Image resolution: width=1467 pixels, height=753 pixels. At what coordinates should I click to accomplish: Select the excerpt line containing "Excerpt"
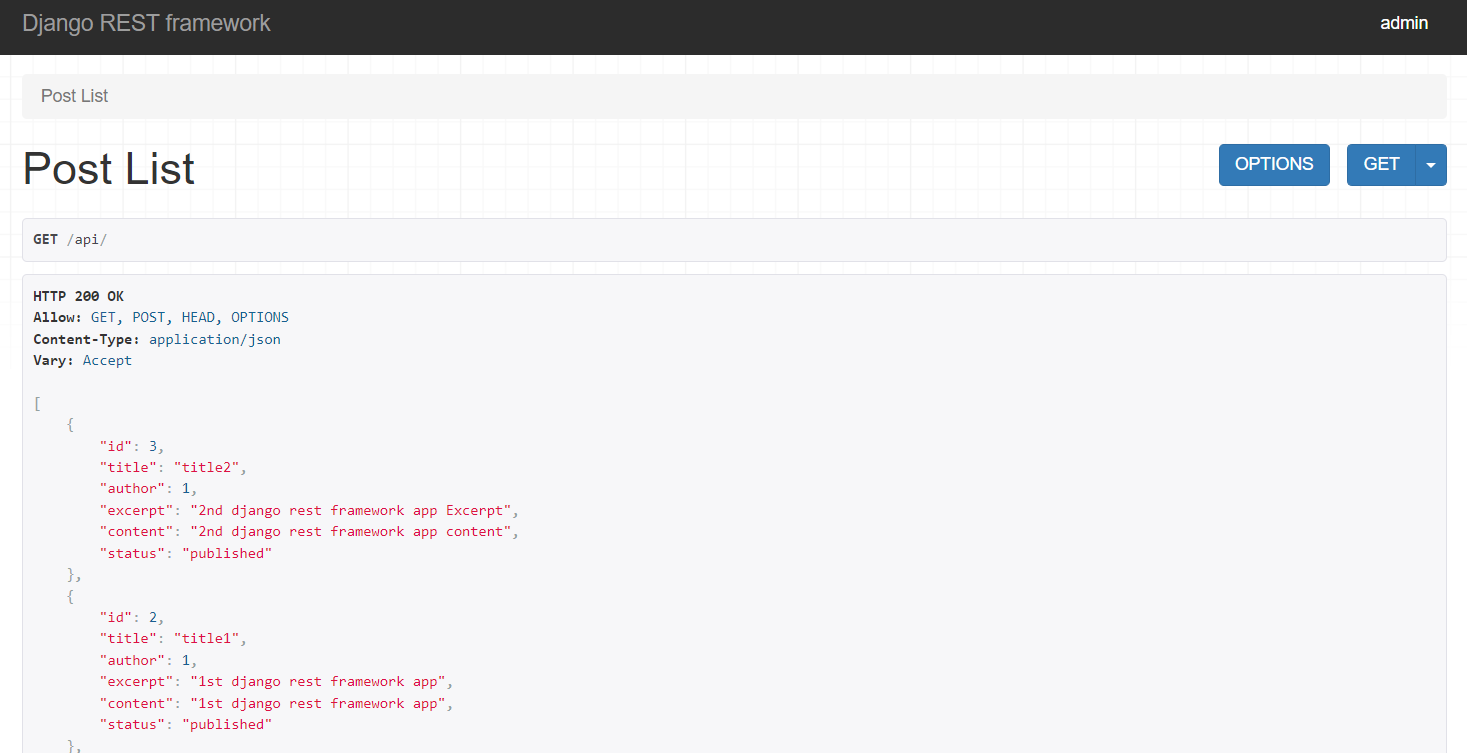(x=309, y=510)
